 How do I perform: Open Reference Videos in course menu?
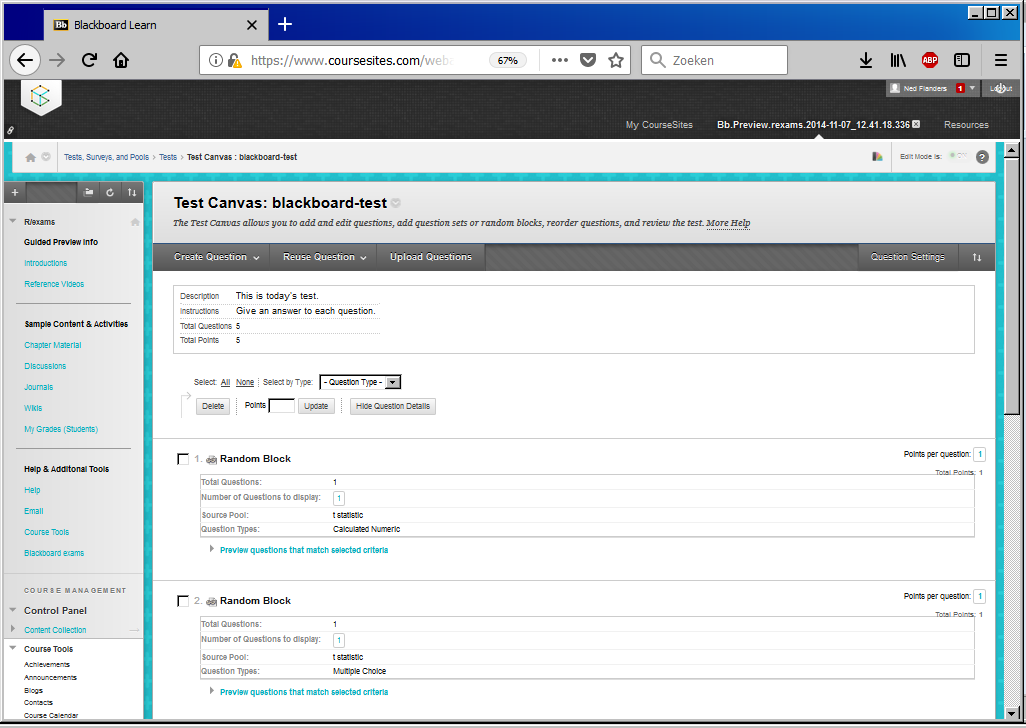54,284
